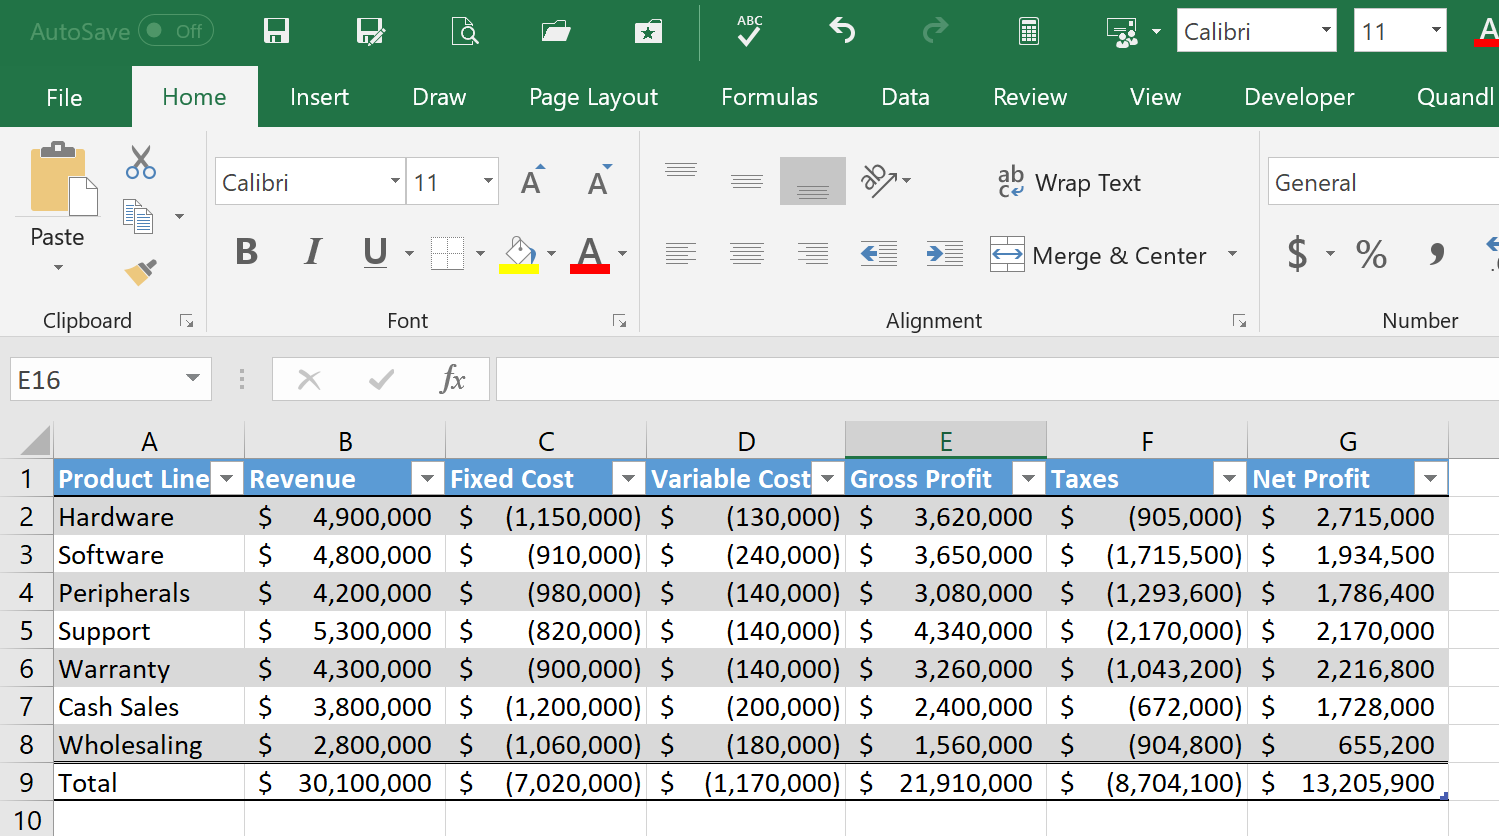
Task: Click the Redo arrow icon
Action: pos(935,31)
